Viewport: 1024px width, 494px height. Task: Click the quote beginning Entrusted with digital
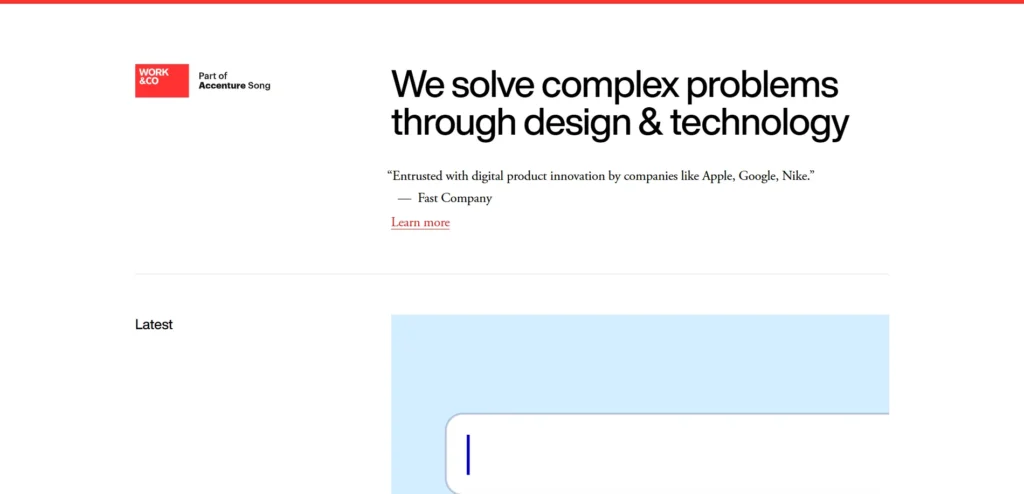(x=601, y=176)
